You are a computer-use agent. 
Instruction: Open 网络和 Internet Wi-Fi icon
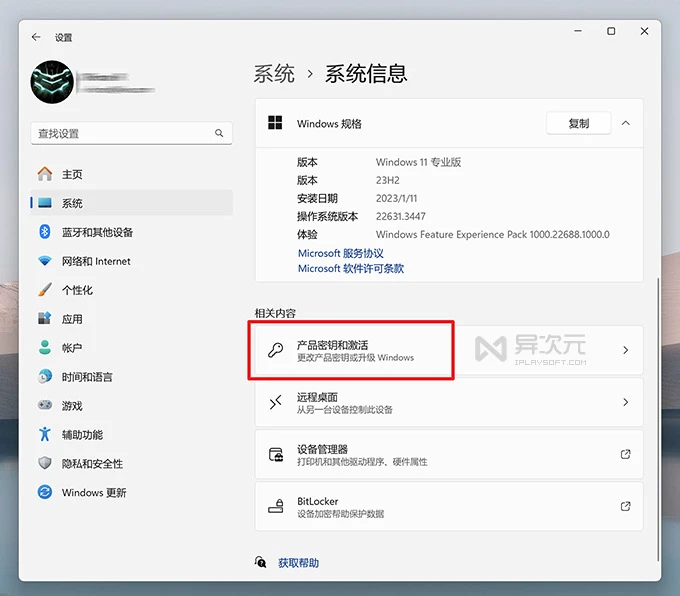[x=45, y=261]
